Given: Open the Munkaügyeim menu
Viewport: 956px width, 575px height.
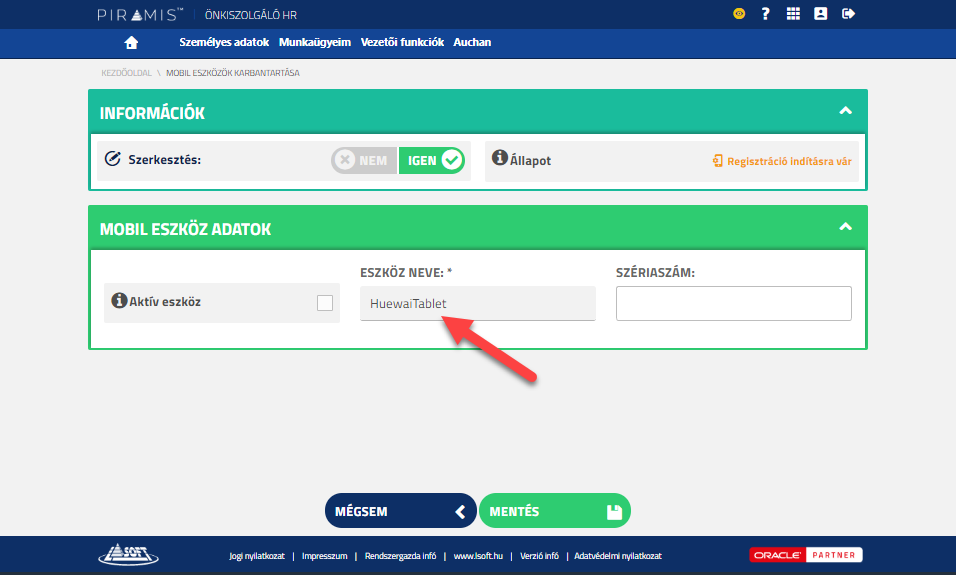Looking at the screenshot, I should point(314,43).
